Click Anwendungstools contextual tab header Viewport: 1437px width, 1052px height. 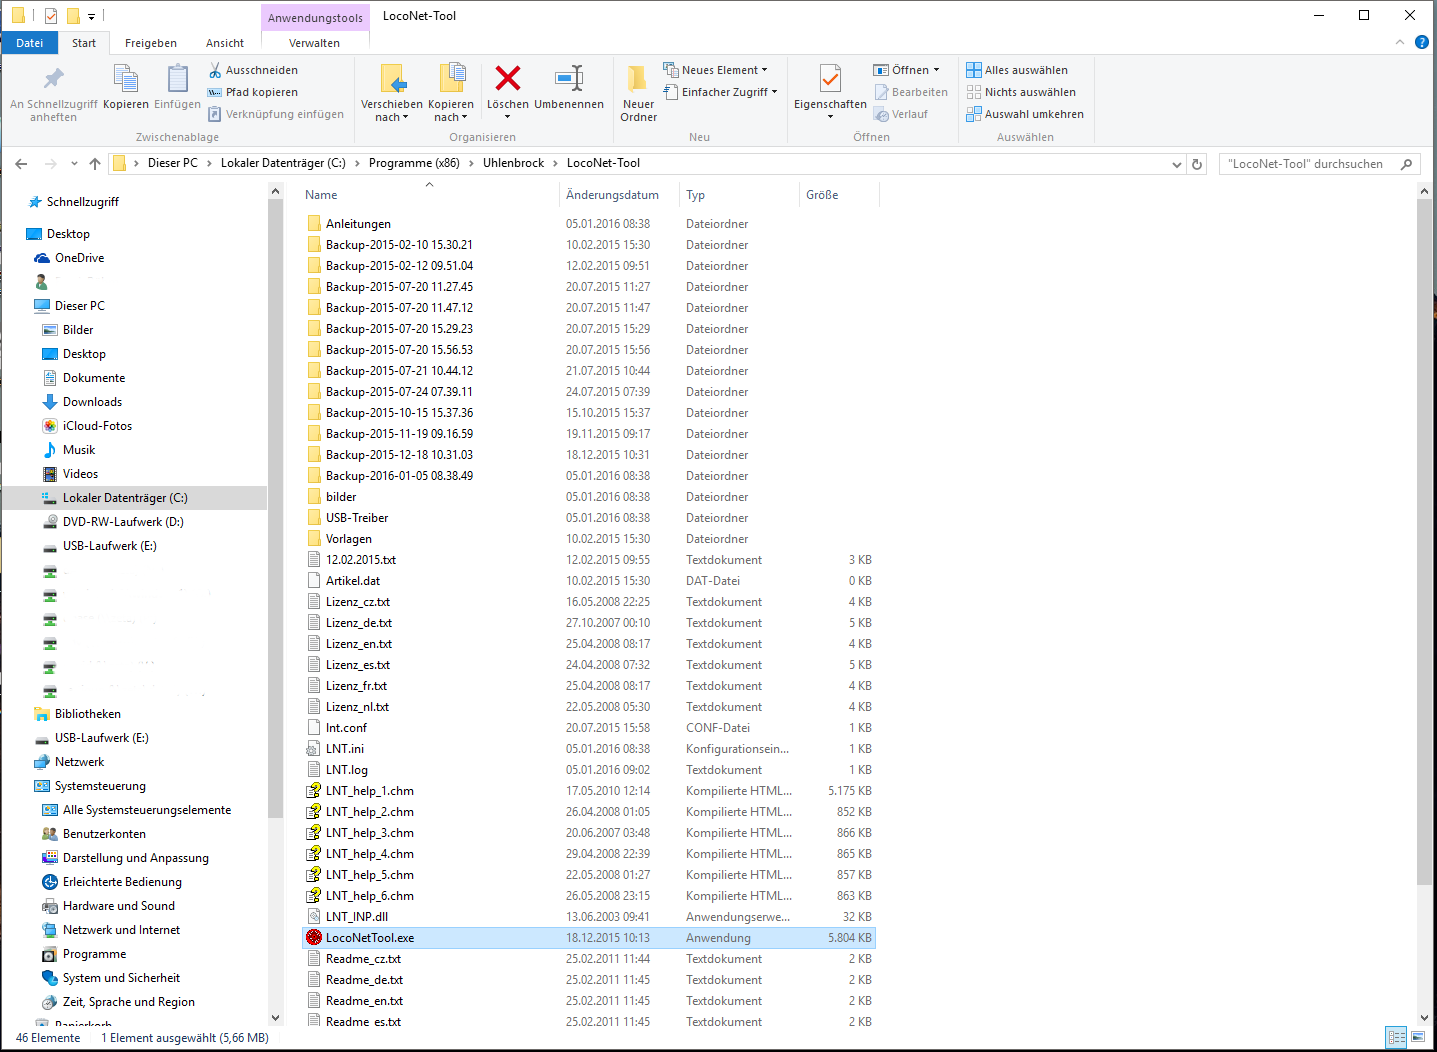[x=315, y=17]
